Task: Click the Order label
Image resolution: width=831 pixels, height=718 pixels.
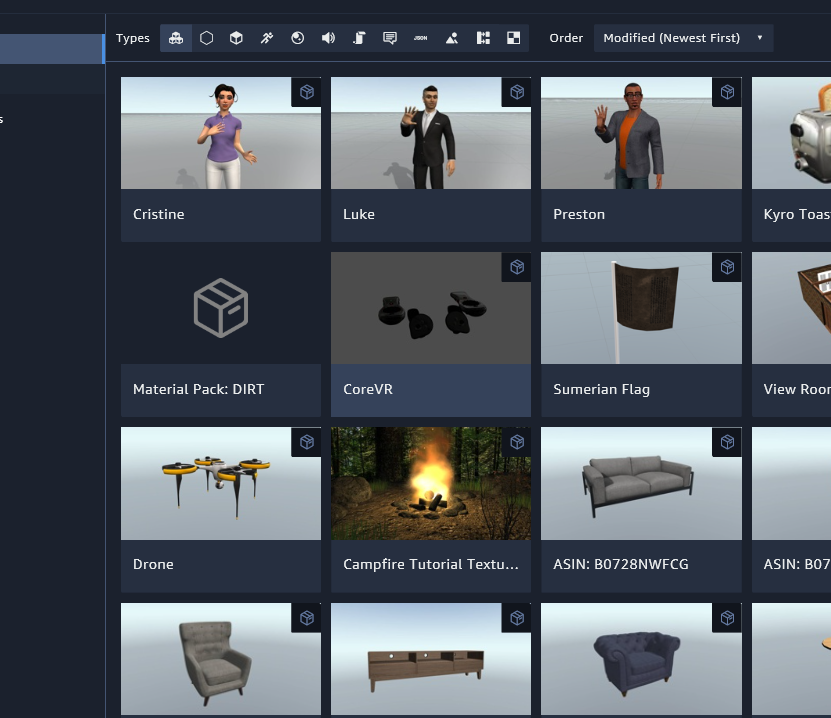Action: [x=566, y=38]
